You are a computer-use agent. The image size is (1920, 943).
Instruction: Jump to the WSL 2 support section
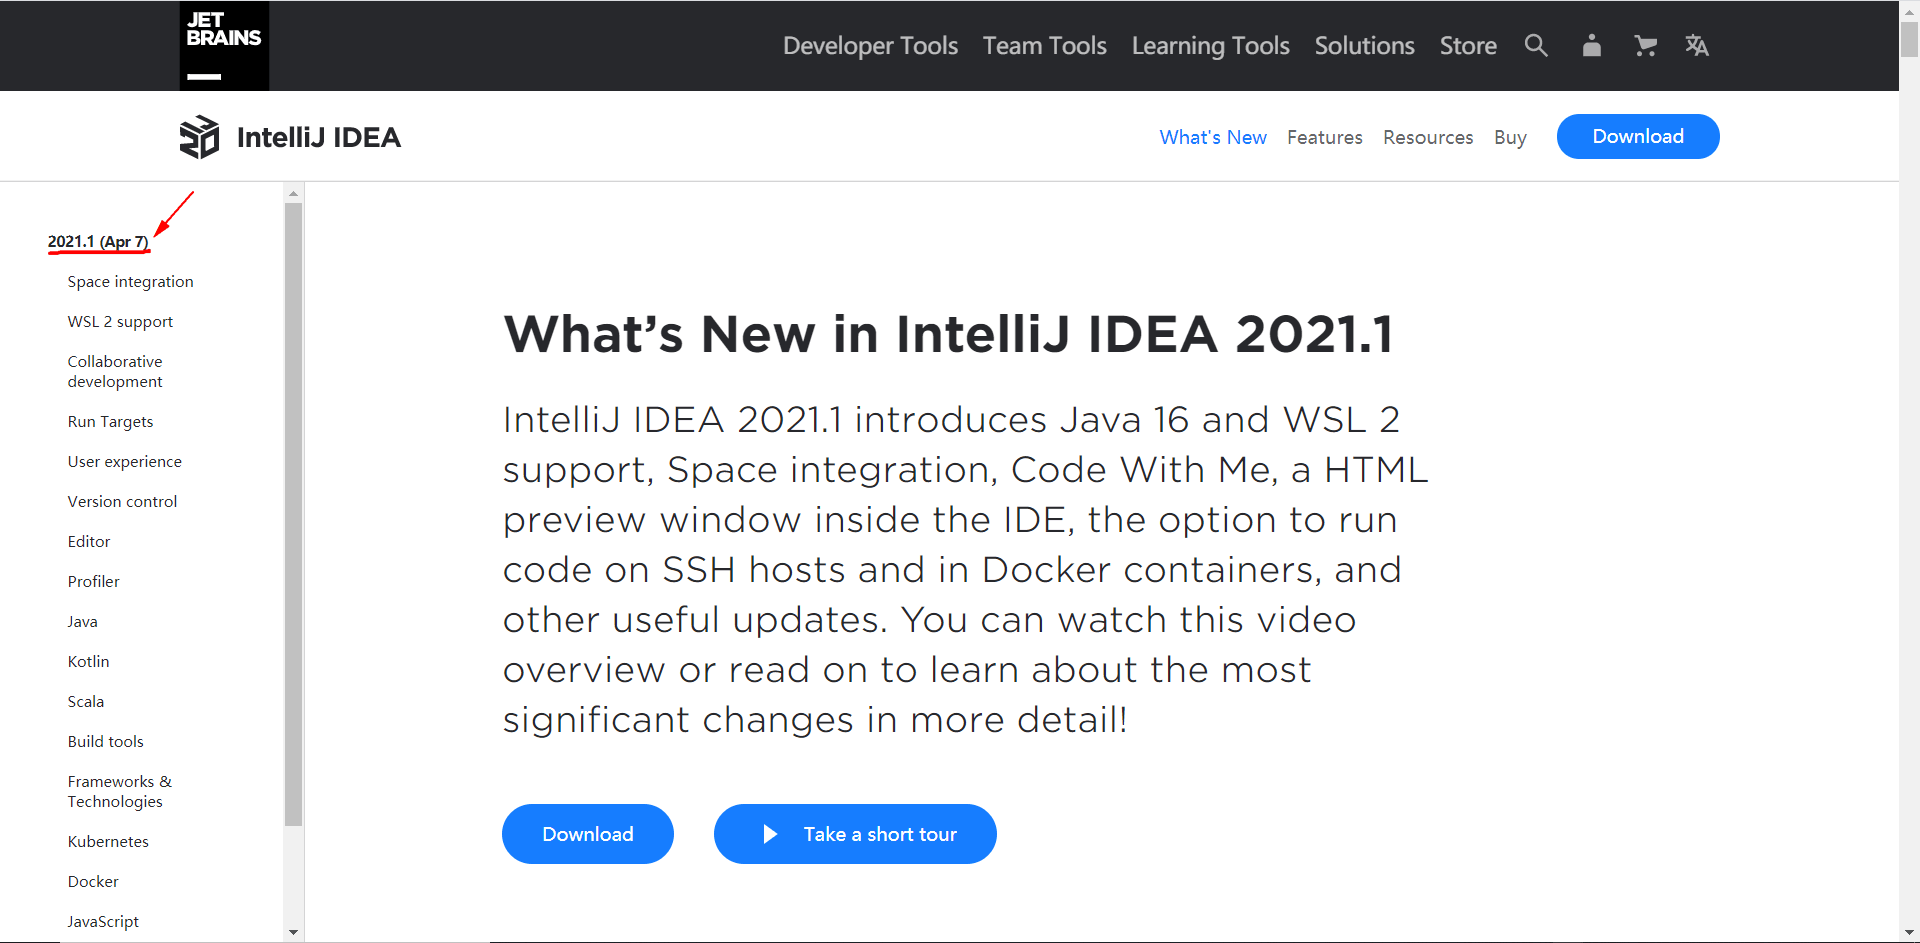[120, 322]
